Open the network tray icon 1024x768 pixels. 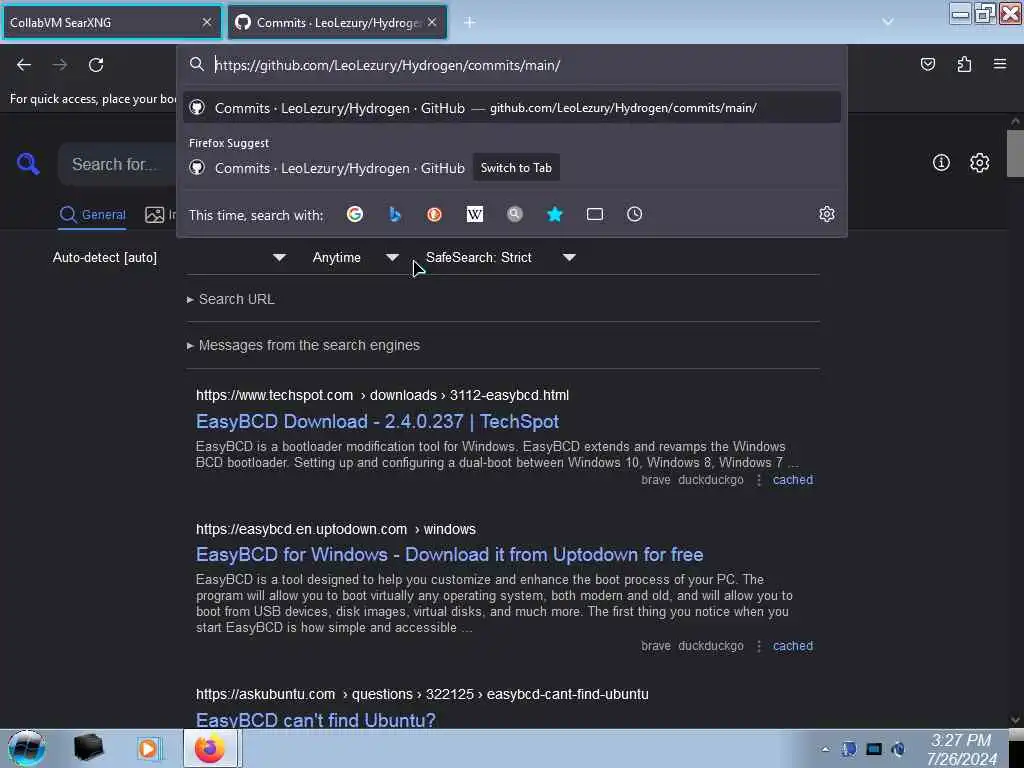pos(874,749)
